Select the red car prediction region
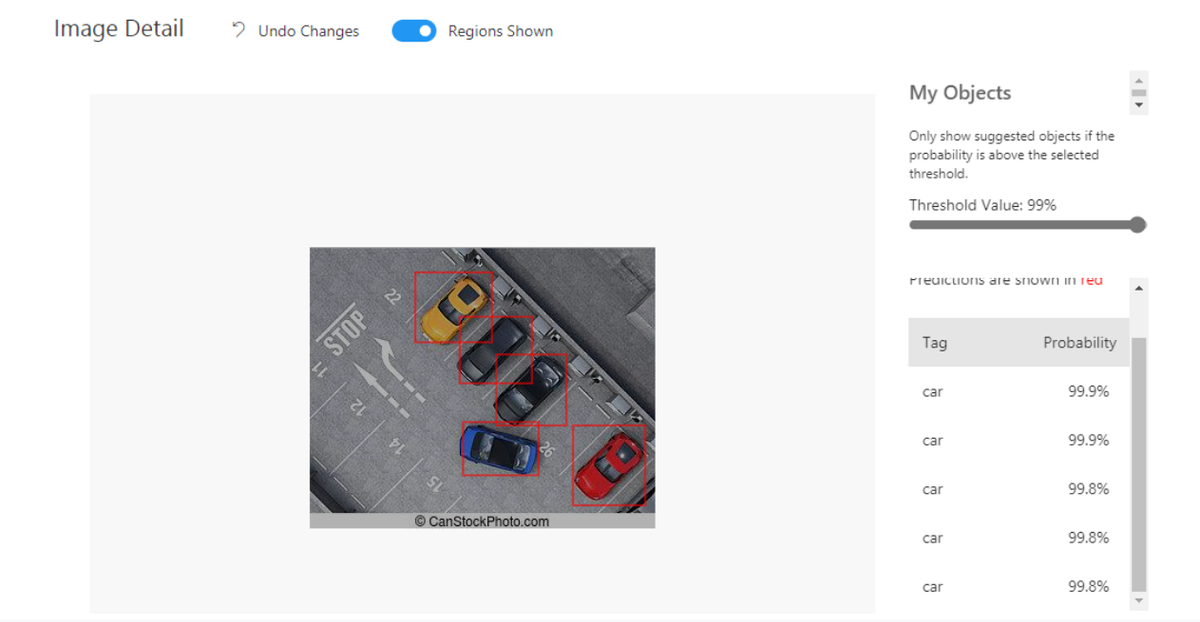This screenshot has height=622, width=1200. point(610,465)
